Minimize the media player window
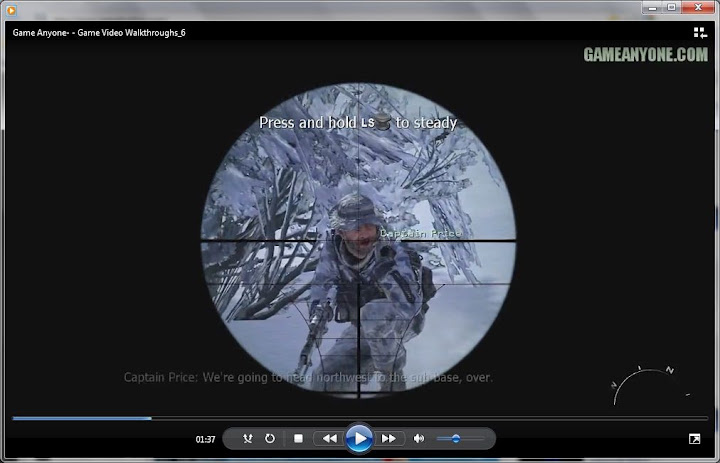720x463 pixels. (x=652, y=7)
